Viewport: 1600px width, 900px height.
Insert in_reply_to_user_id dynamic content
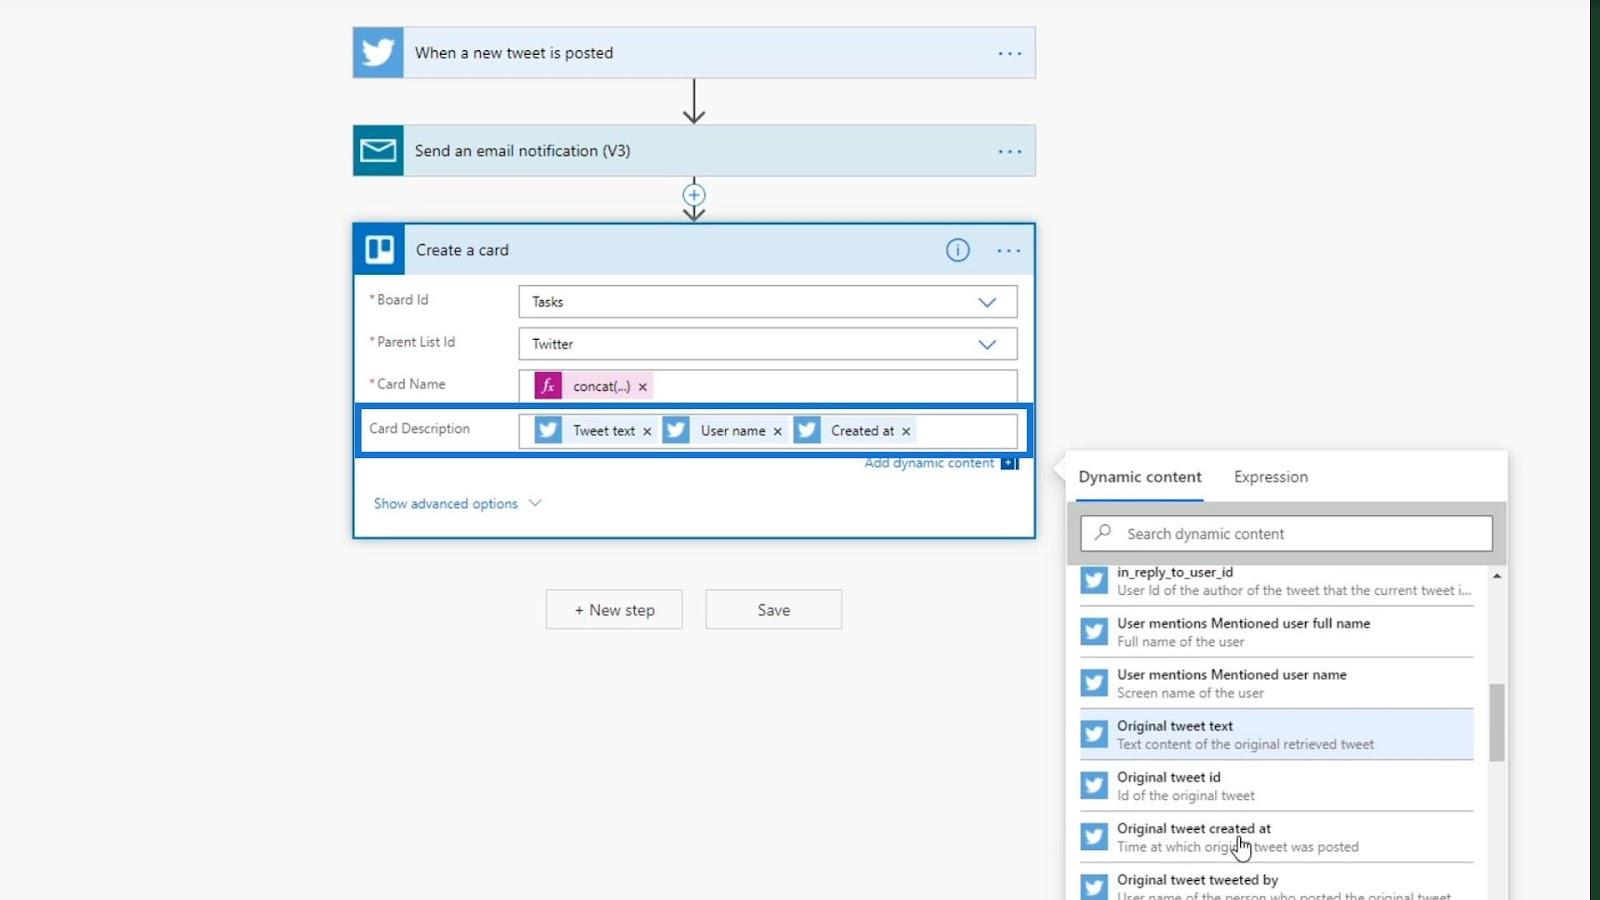coord(1276,581)
